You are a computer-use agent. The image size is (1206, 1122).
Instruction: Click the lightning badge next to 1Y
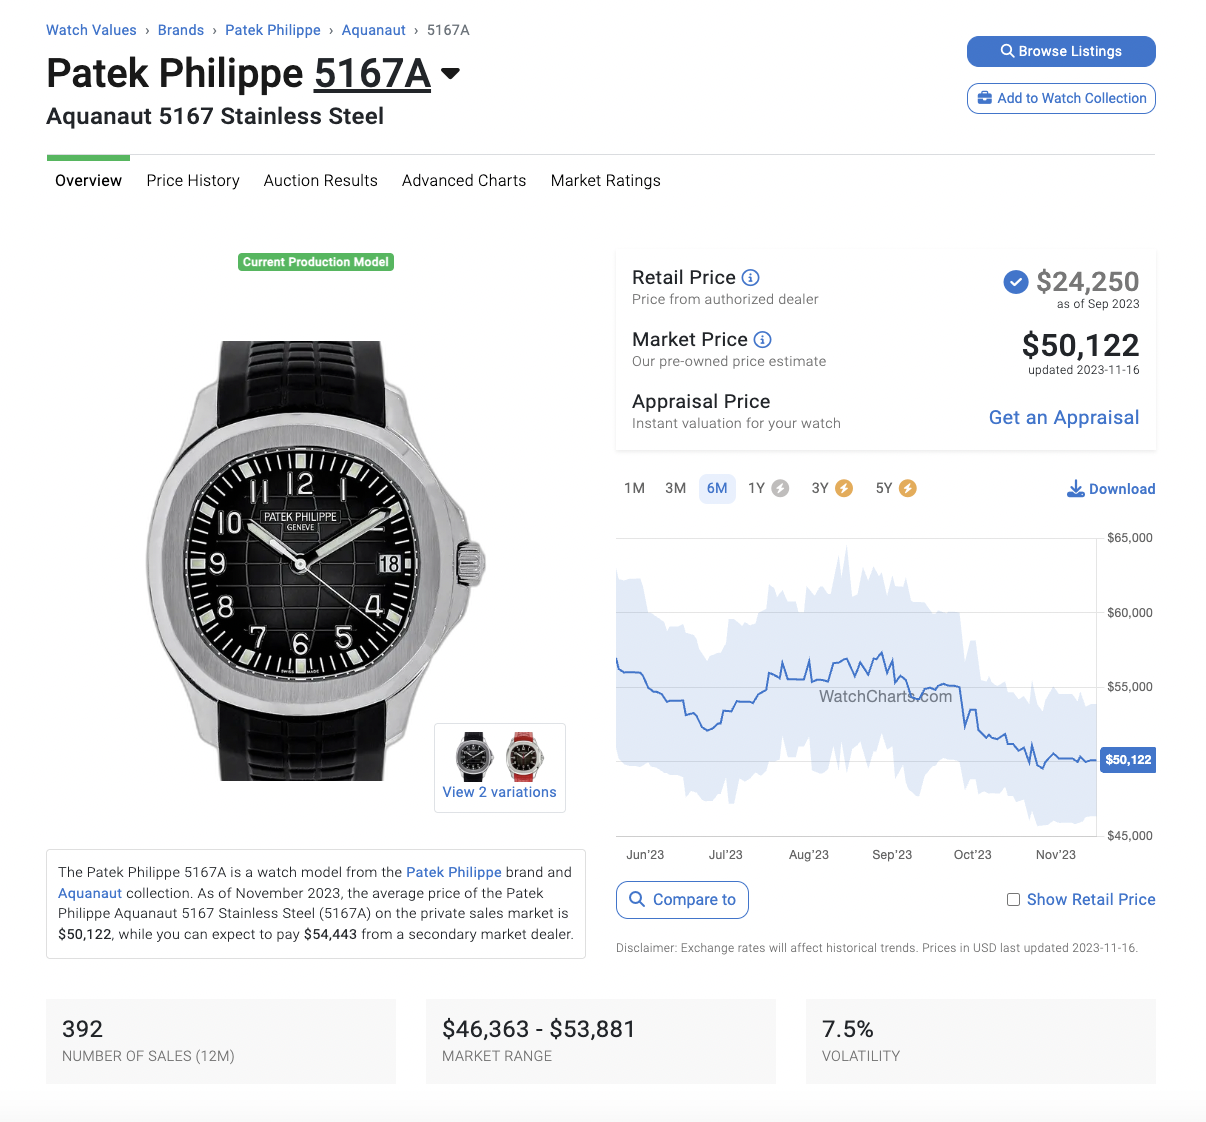point(781,488)
